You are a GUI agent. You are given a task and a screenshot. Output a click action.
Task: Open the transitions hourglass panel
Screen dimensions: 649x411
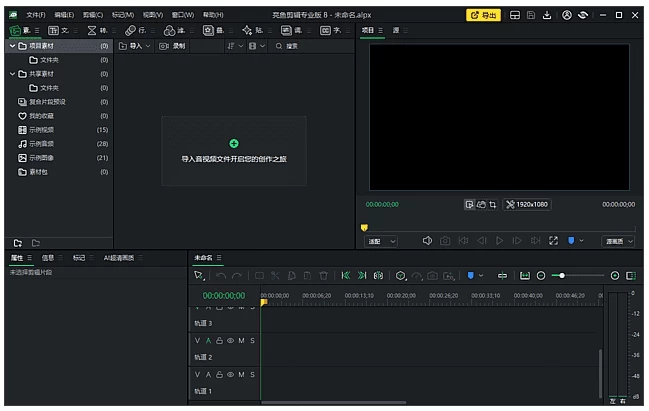pos(92,30)
